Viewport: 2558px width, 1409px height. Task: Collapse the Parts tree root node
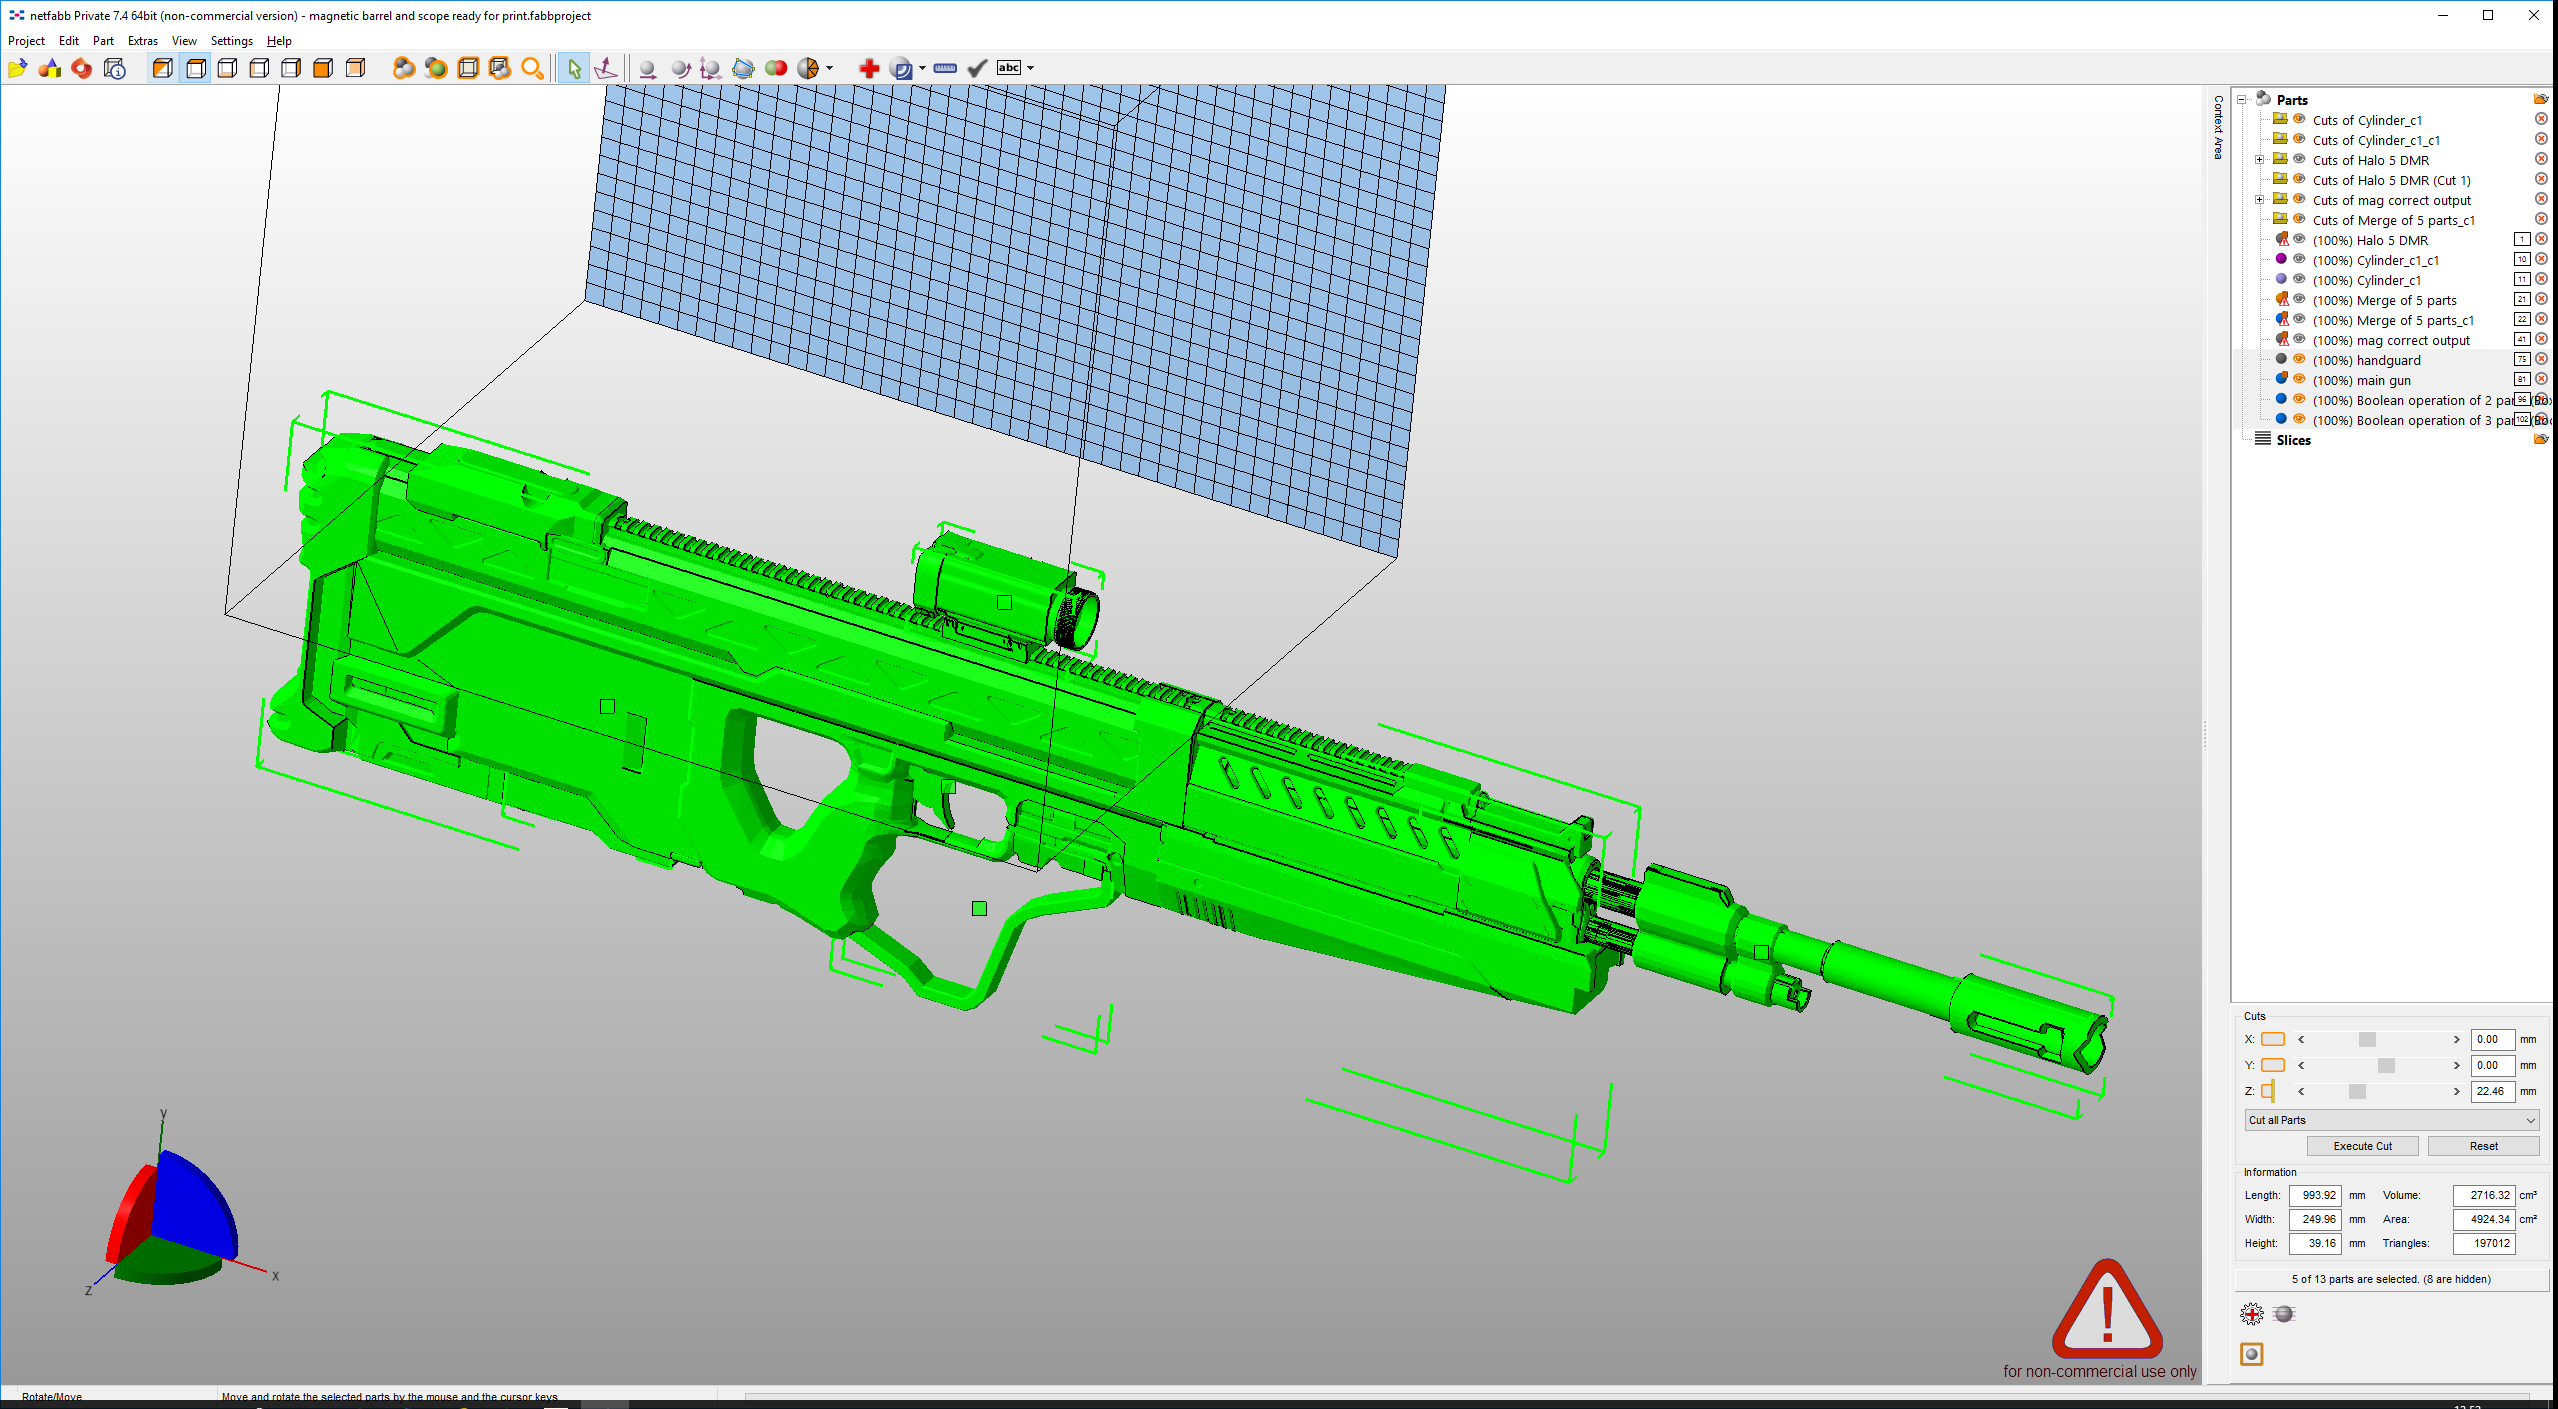click(x=2242, y=100)
